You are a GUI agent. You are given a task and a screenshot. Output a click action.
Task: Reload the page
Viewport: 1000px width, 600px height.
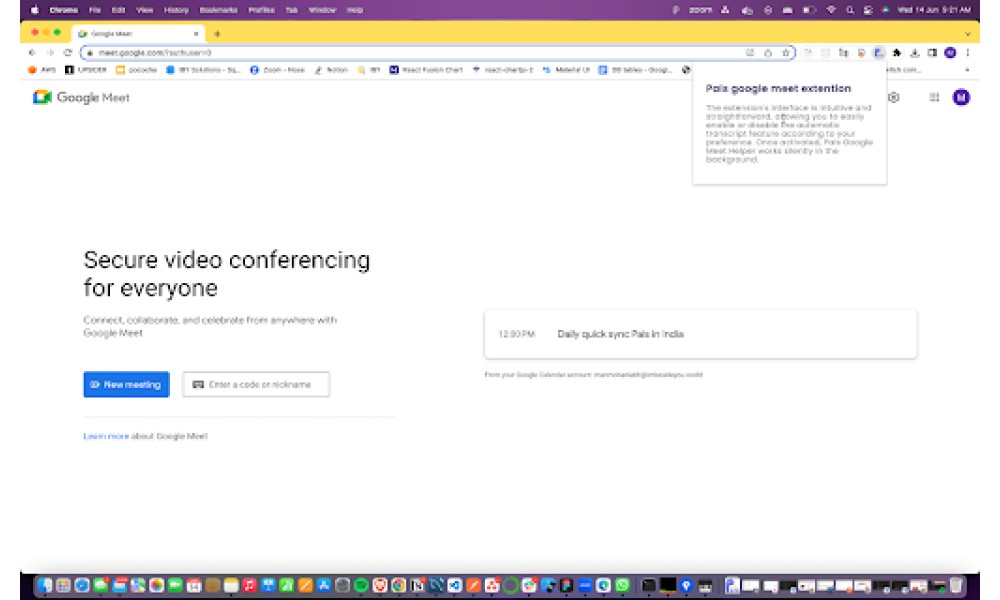[x=68, y=53]
